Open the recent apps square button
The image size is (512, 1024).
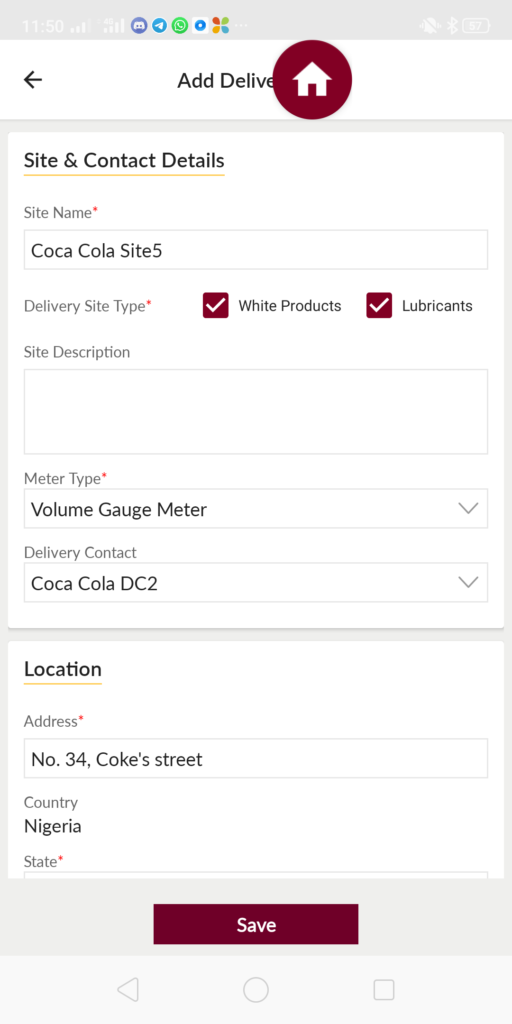tap(384, 990)
